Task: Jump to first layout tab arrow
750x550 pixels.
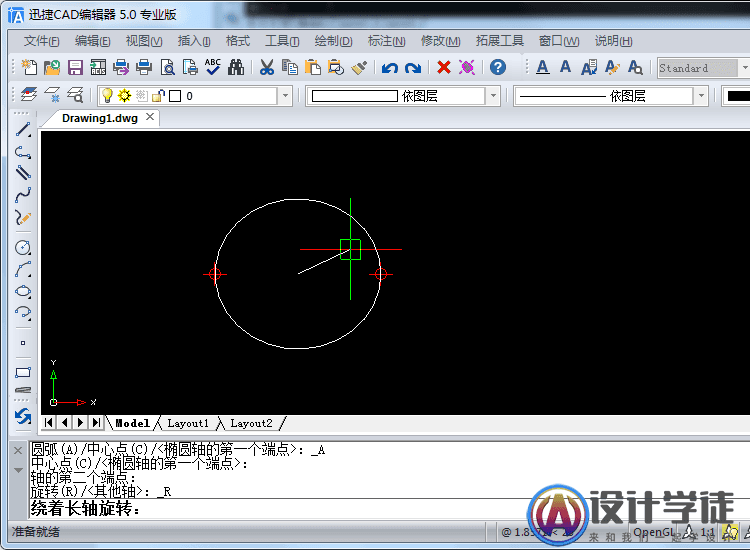Action: click(x=48, y=423)
